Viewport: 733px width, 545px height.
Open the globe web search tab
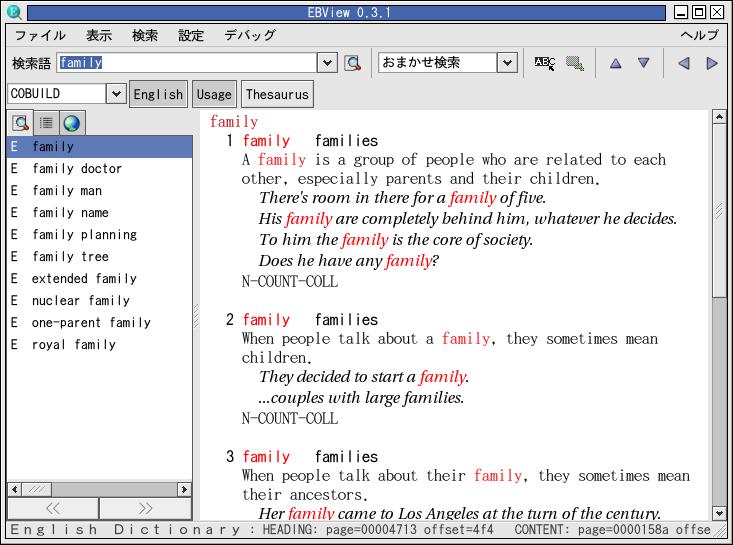click(x=71, y=124)
